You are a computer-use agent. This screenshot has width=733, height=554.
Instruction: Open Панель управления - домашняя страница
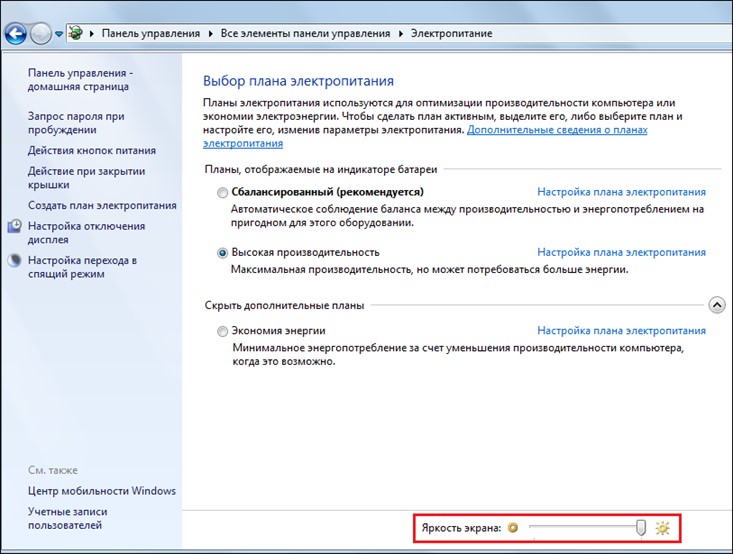(80, 79)
